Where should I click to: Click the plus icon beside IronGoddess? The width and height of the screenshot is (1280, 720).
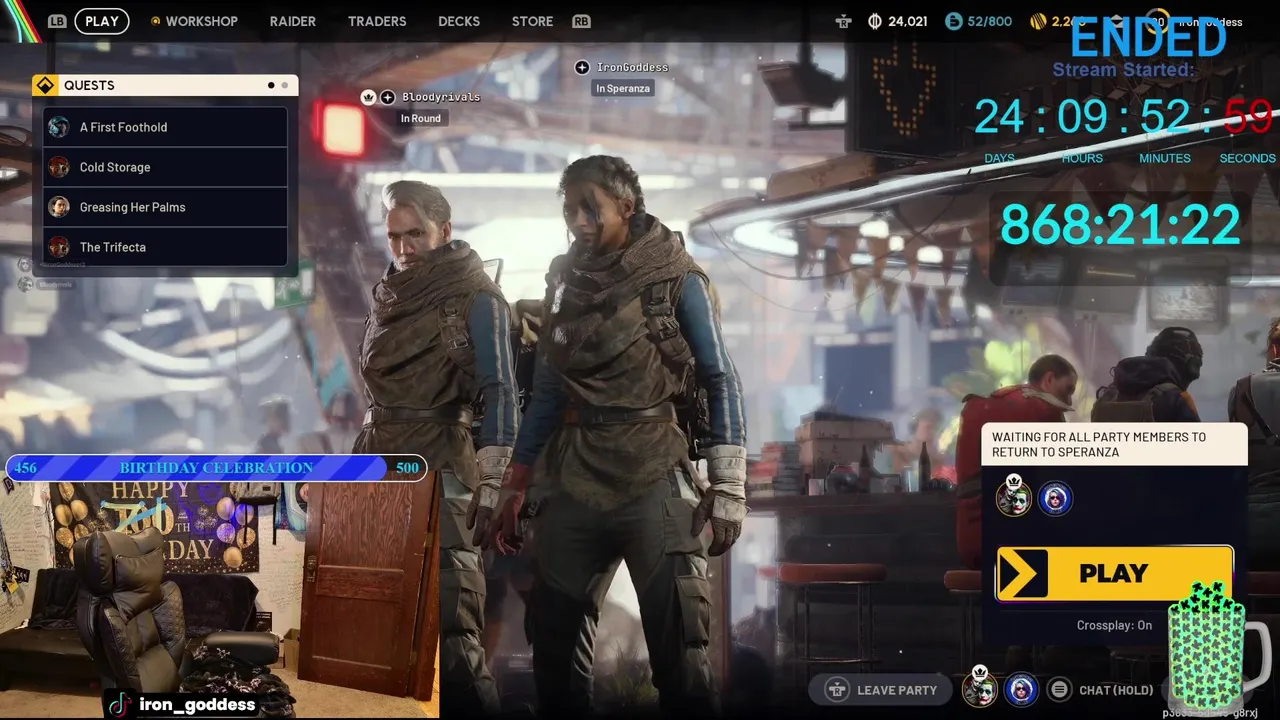(582, 67)
